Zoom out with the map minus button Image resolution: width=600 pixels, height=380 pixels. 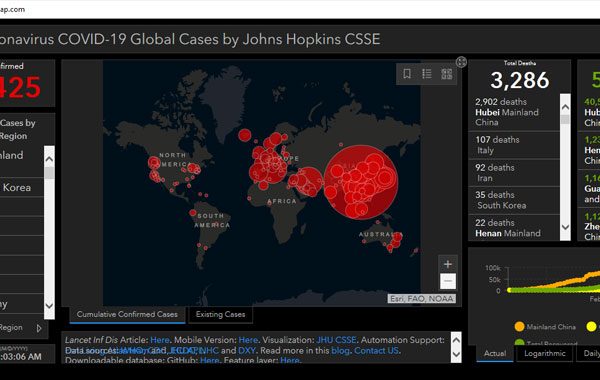click(x=448, y=281)
